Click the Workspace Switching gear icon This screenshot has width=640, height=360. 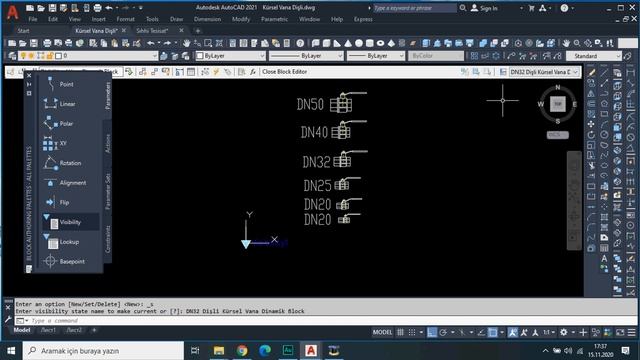coord(564,332)
